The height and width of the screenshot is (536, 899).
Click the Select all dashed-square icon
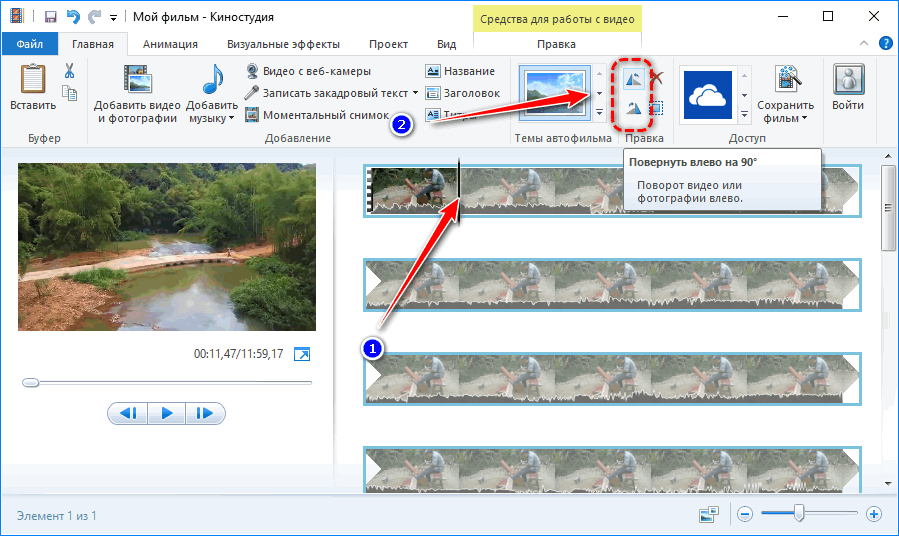click(656, 107)
